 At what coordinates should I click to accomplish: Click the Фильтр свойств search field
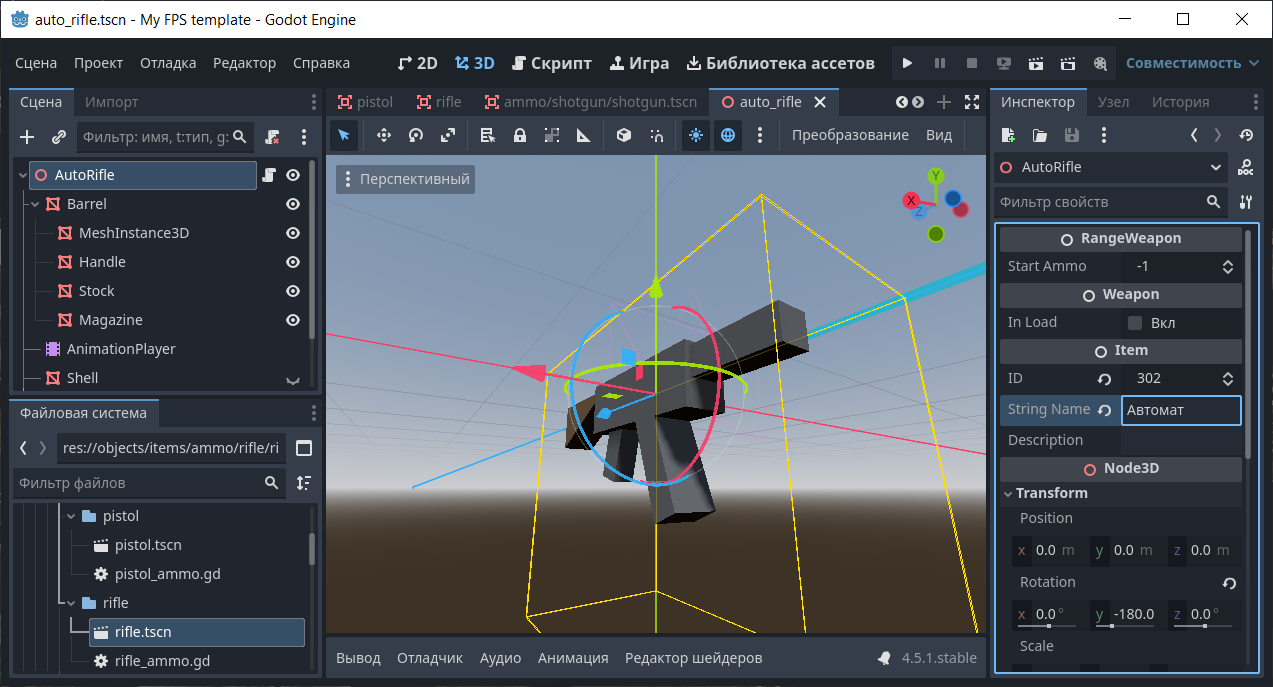1100,202
